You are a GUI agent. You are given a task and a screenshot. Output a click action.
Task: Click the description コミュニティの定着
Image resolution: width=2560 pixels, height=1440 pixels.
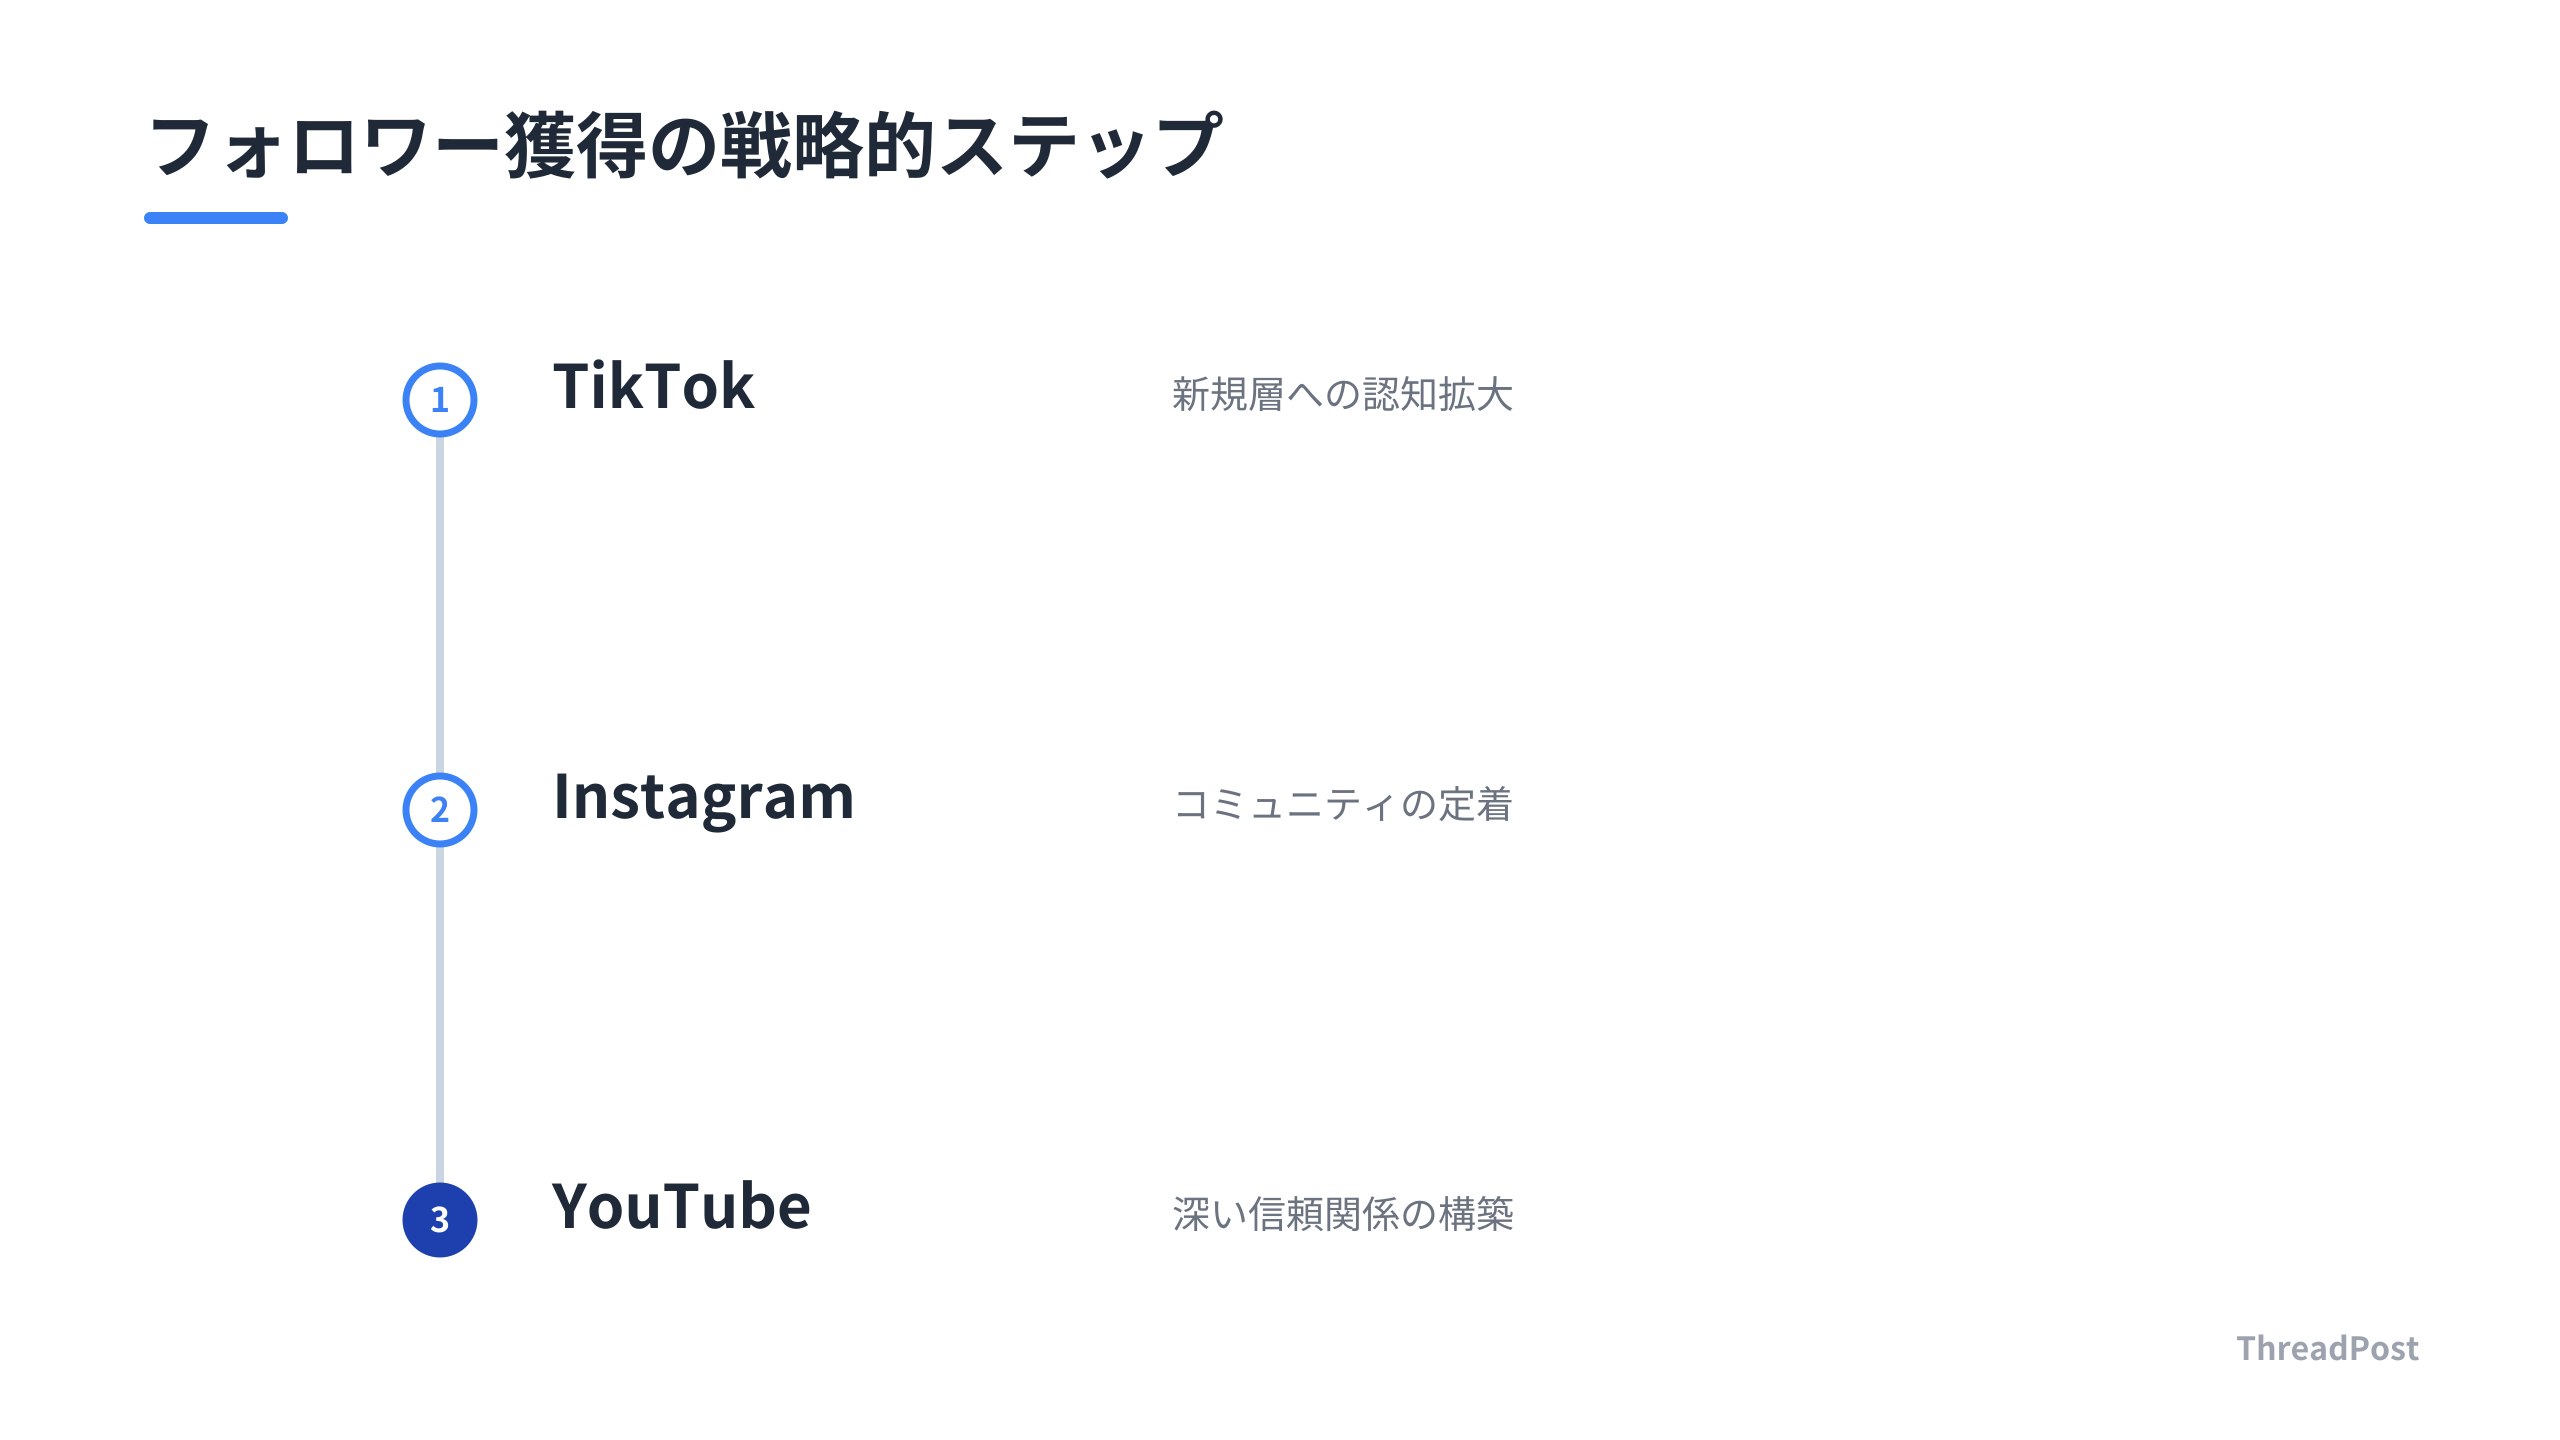pos(1342,805)
